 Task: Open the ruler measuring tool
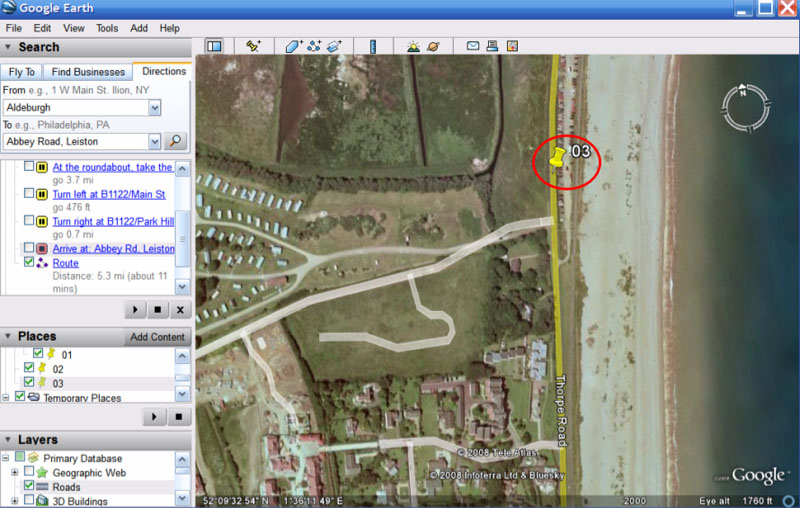[x=373, y=46]
